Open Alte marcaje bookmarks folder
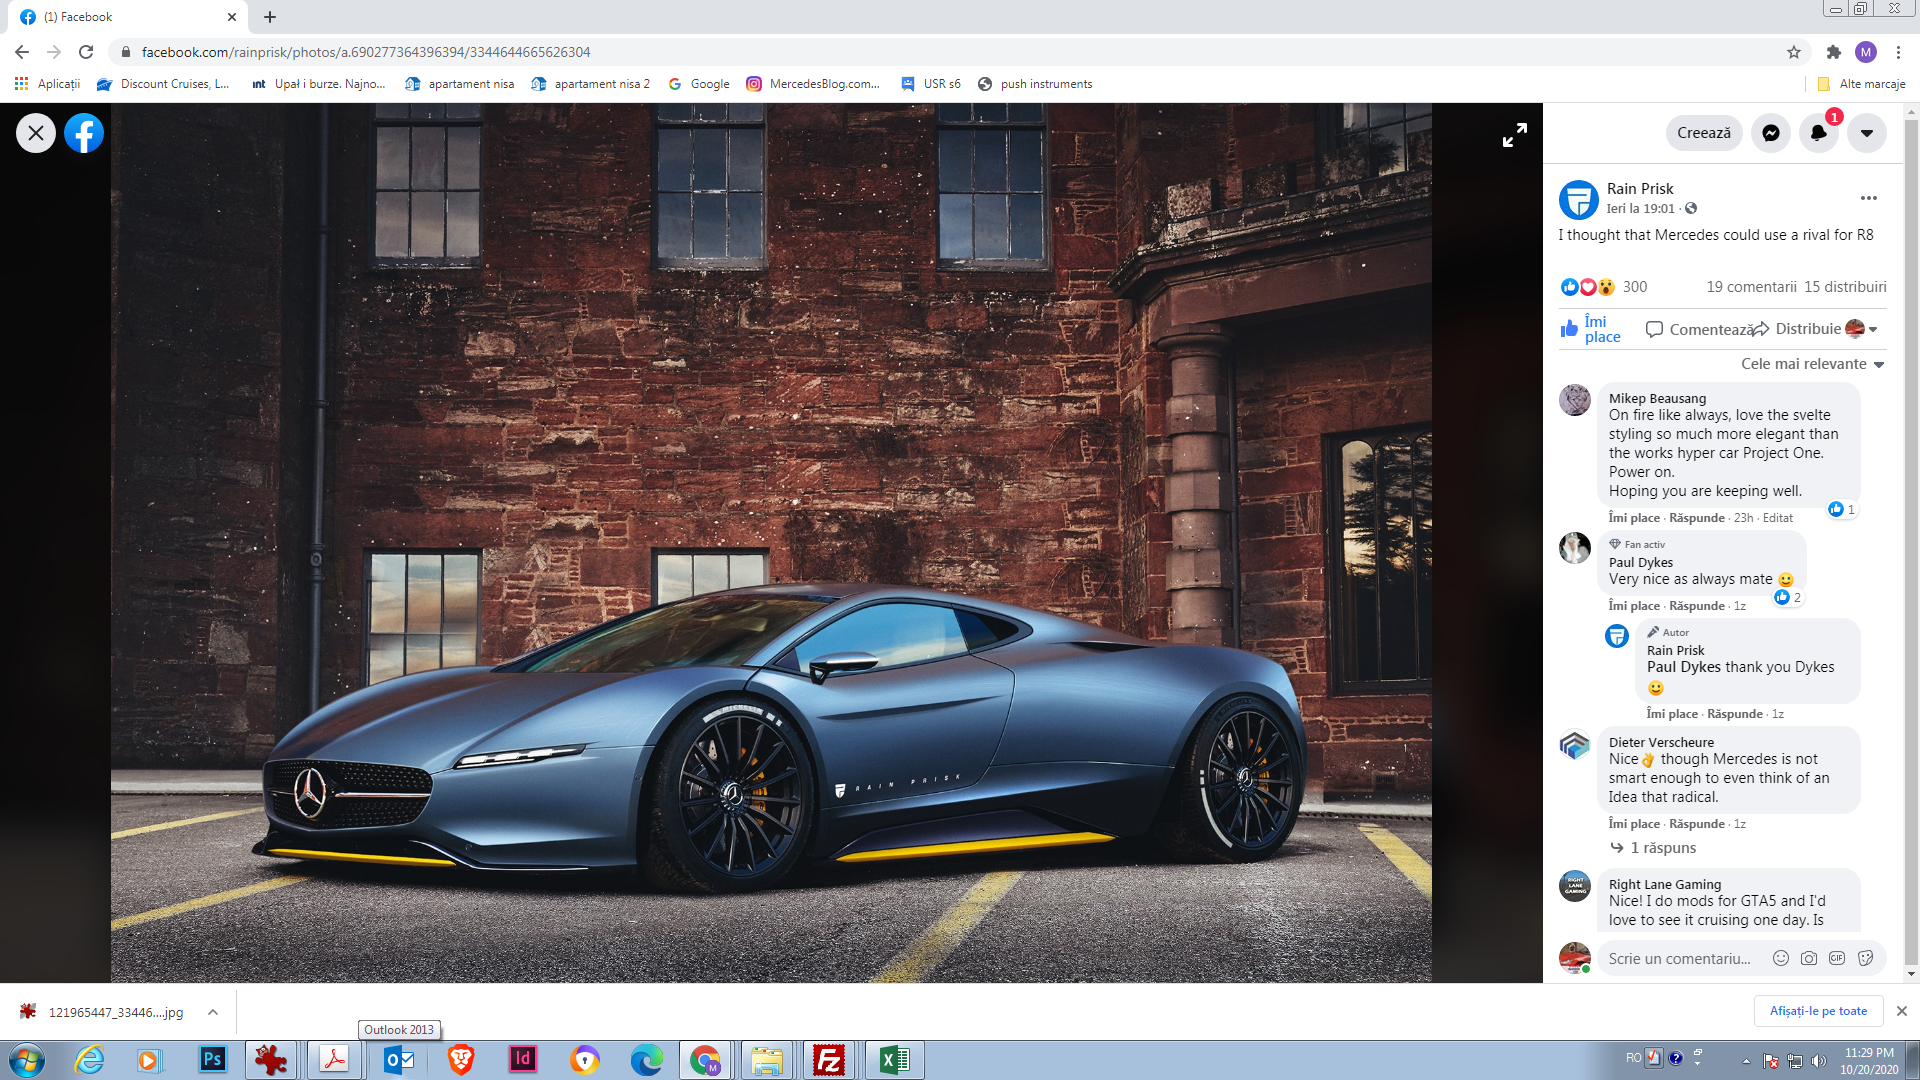The height and width of the screenshot is (1080, 1920). (1861, 84)
